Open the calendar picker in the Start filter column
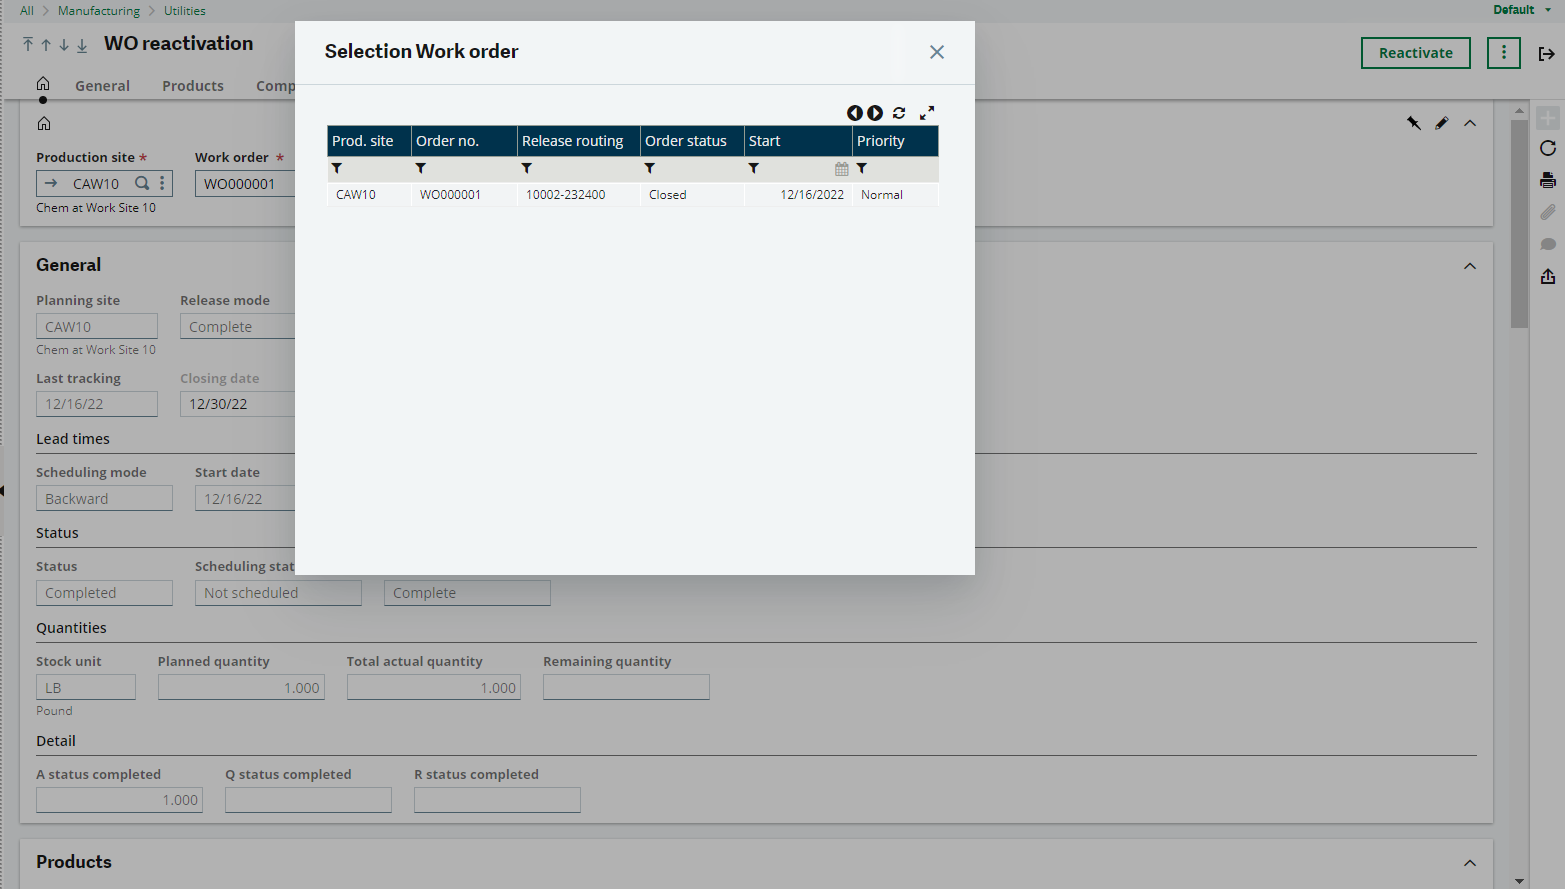1565x889 pixels. click(x=841, y=168)
